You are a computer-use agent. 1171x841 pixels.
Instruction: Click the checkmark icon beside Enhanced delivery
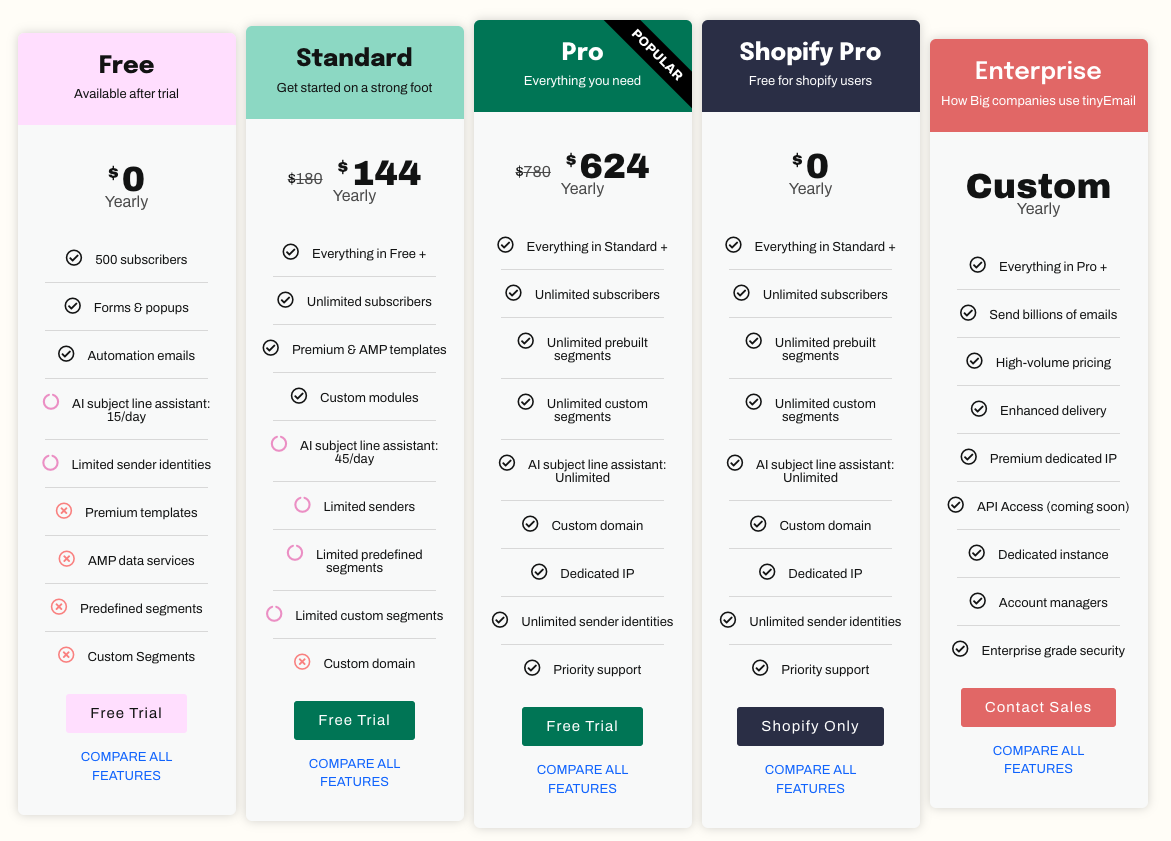979,409
